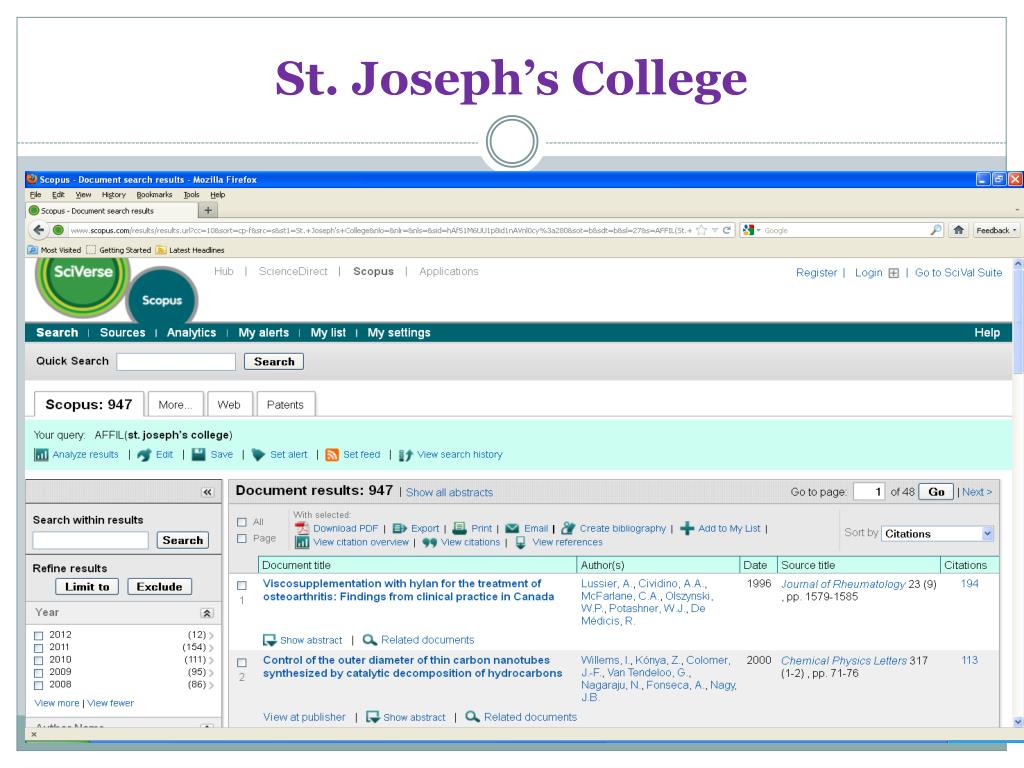The width and height of the screenshot is (1024, 768).
Task: Select checkbox for result 1 Viscosupplementation
Action: click(242, 585)
